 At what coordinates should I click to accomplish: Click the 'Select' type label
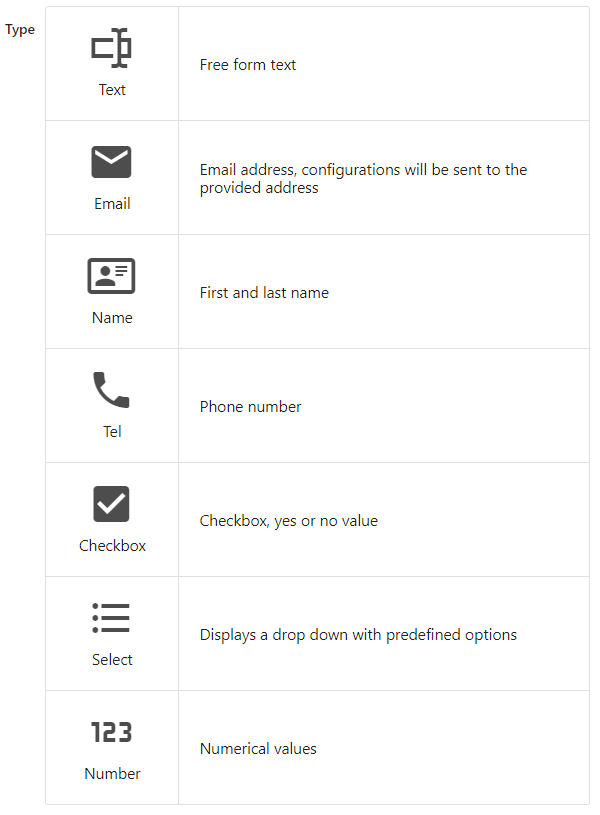(x=112, y=660)
